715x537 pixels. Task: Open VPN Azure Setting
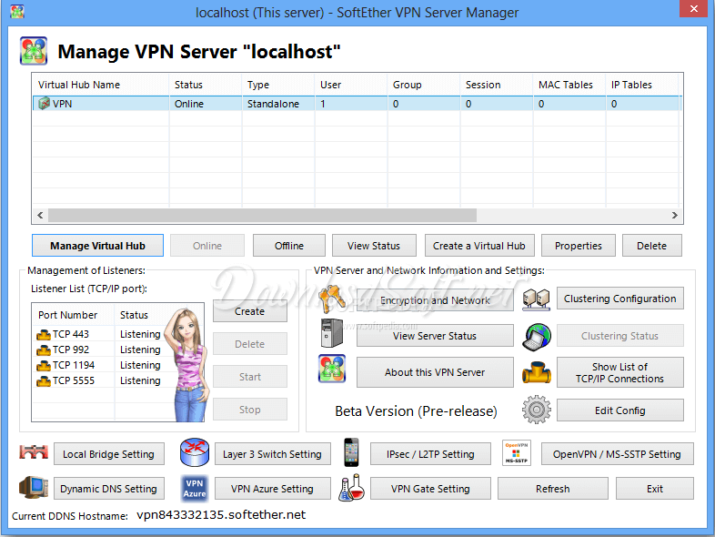pyautogui.click(x=273, y=489)
